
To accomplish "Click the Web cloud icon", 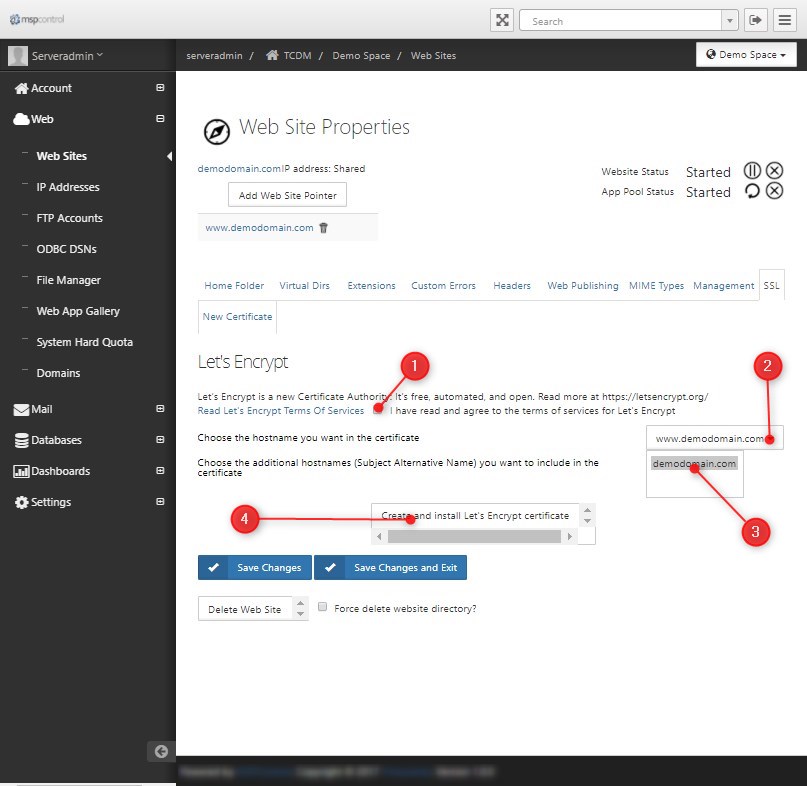I will 21,119.
